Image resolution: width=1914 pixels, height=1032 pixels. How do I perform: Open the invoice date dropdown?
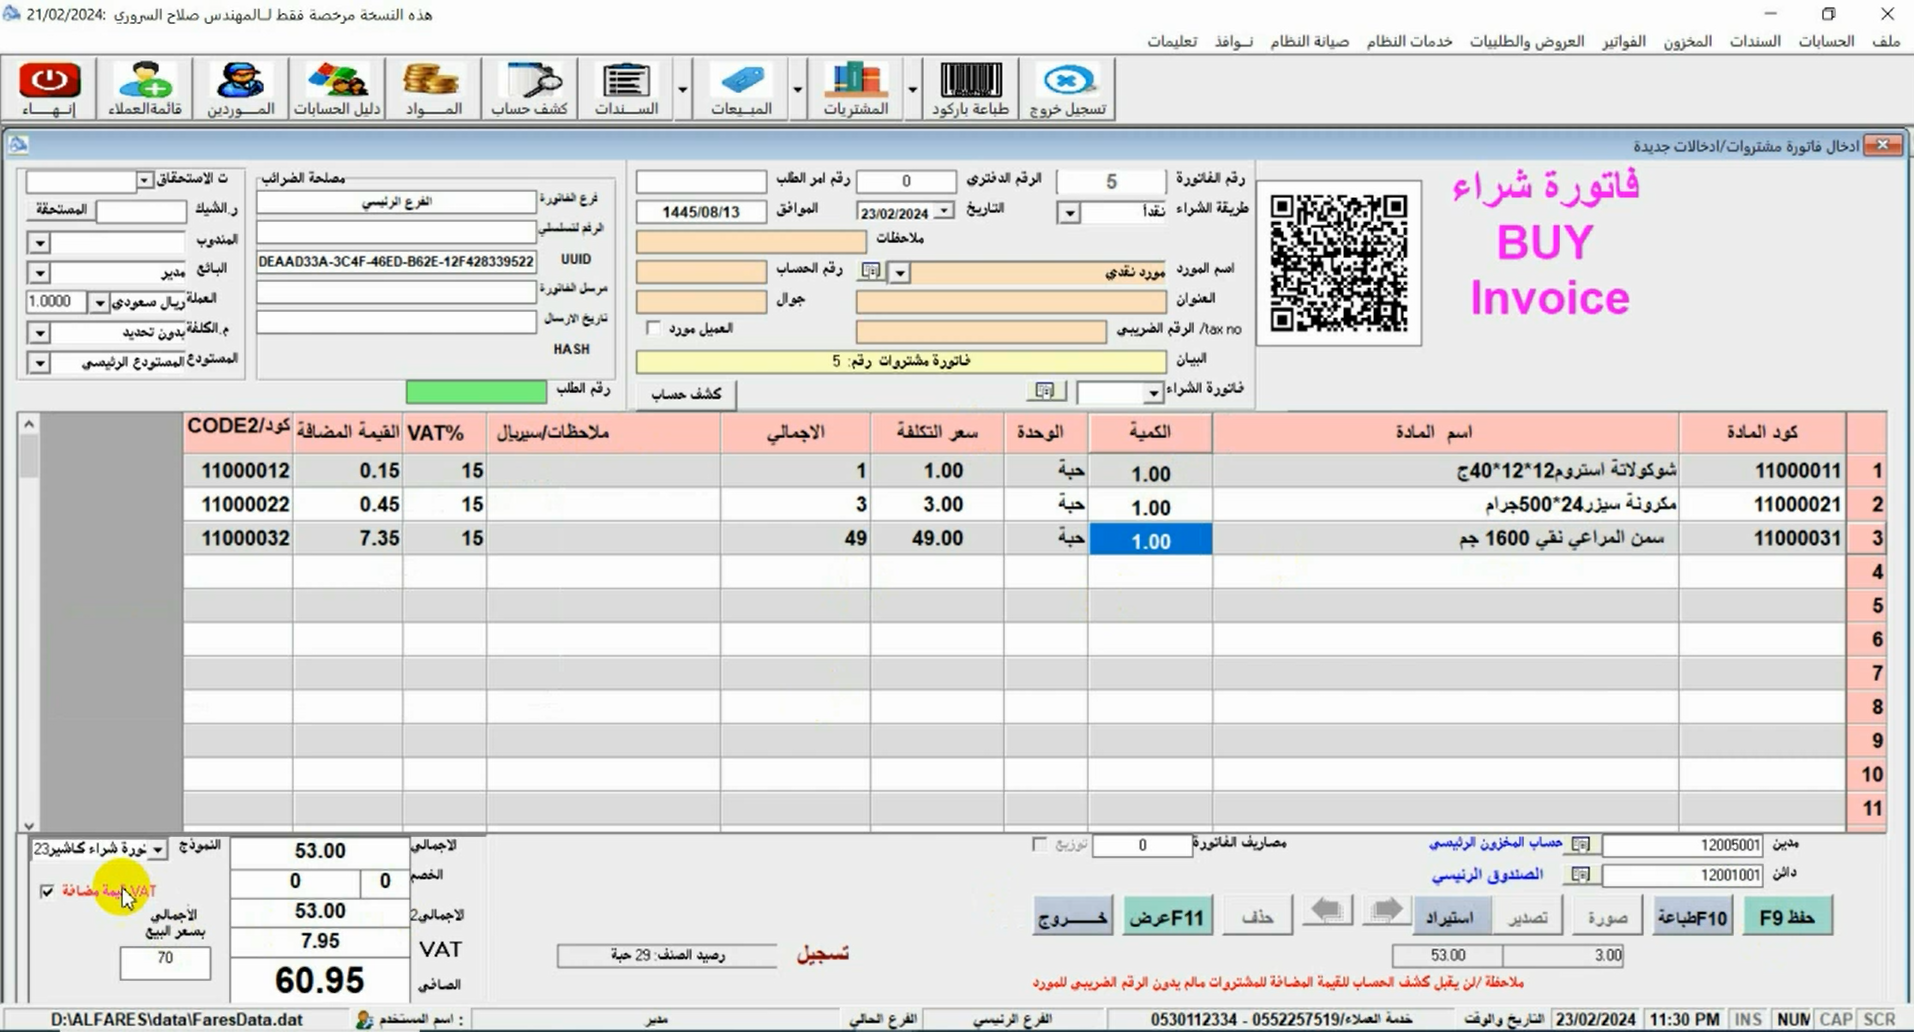point(944,211)
